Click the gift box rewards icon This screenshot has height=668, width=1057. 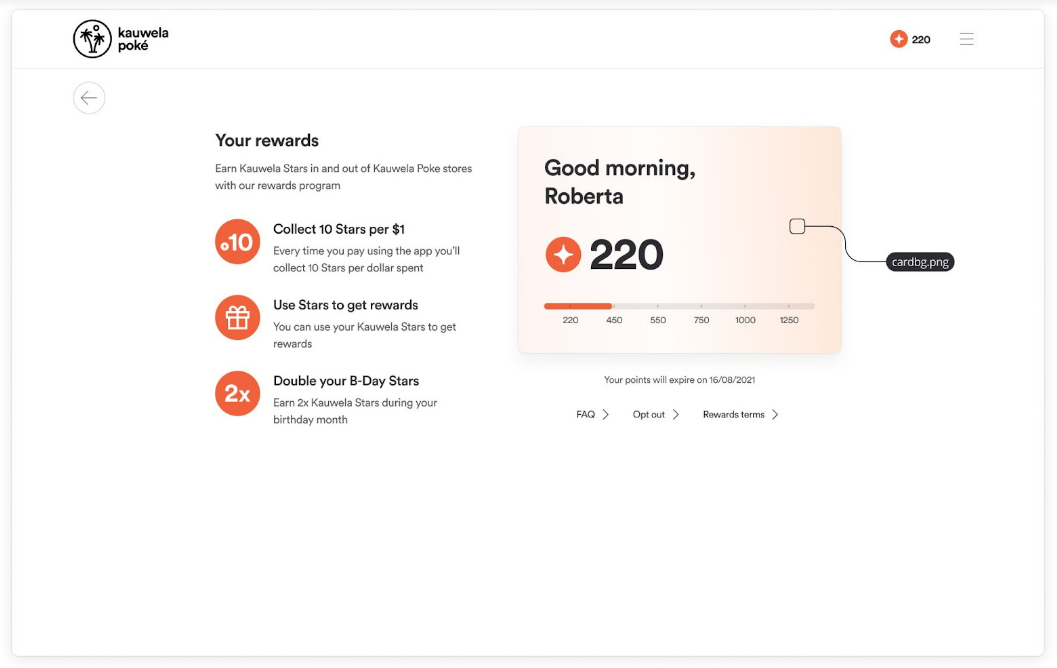click(237, 317)
